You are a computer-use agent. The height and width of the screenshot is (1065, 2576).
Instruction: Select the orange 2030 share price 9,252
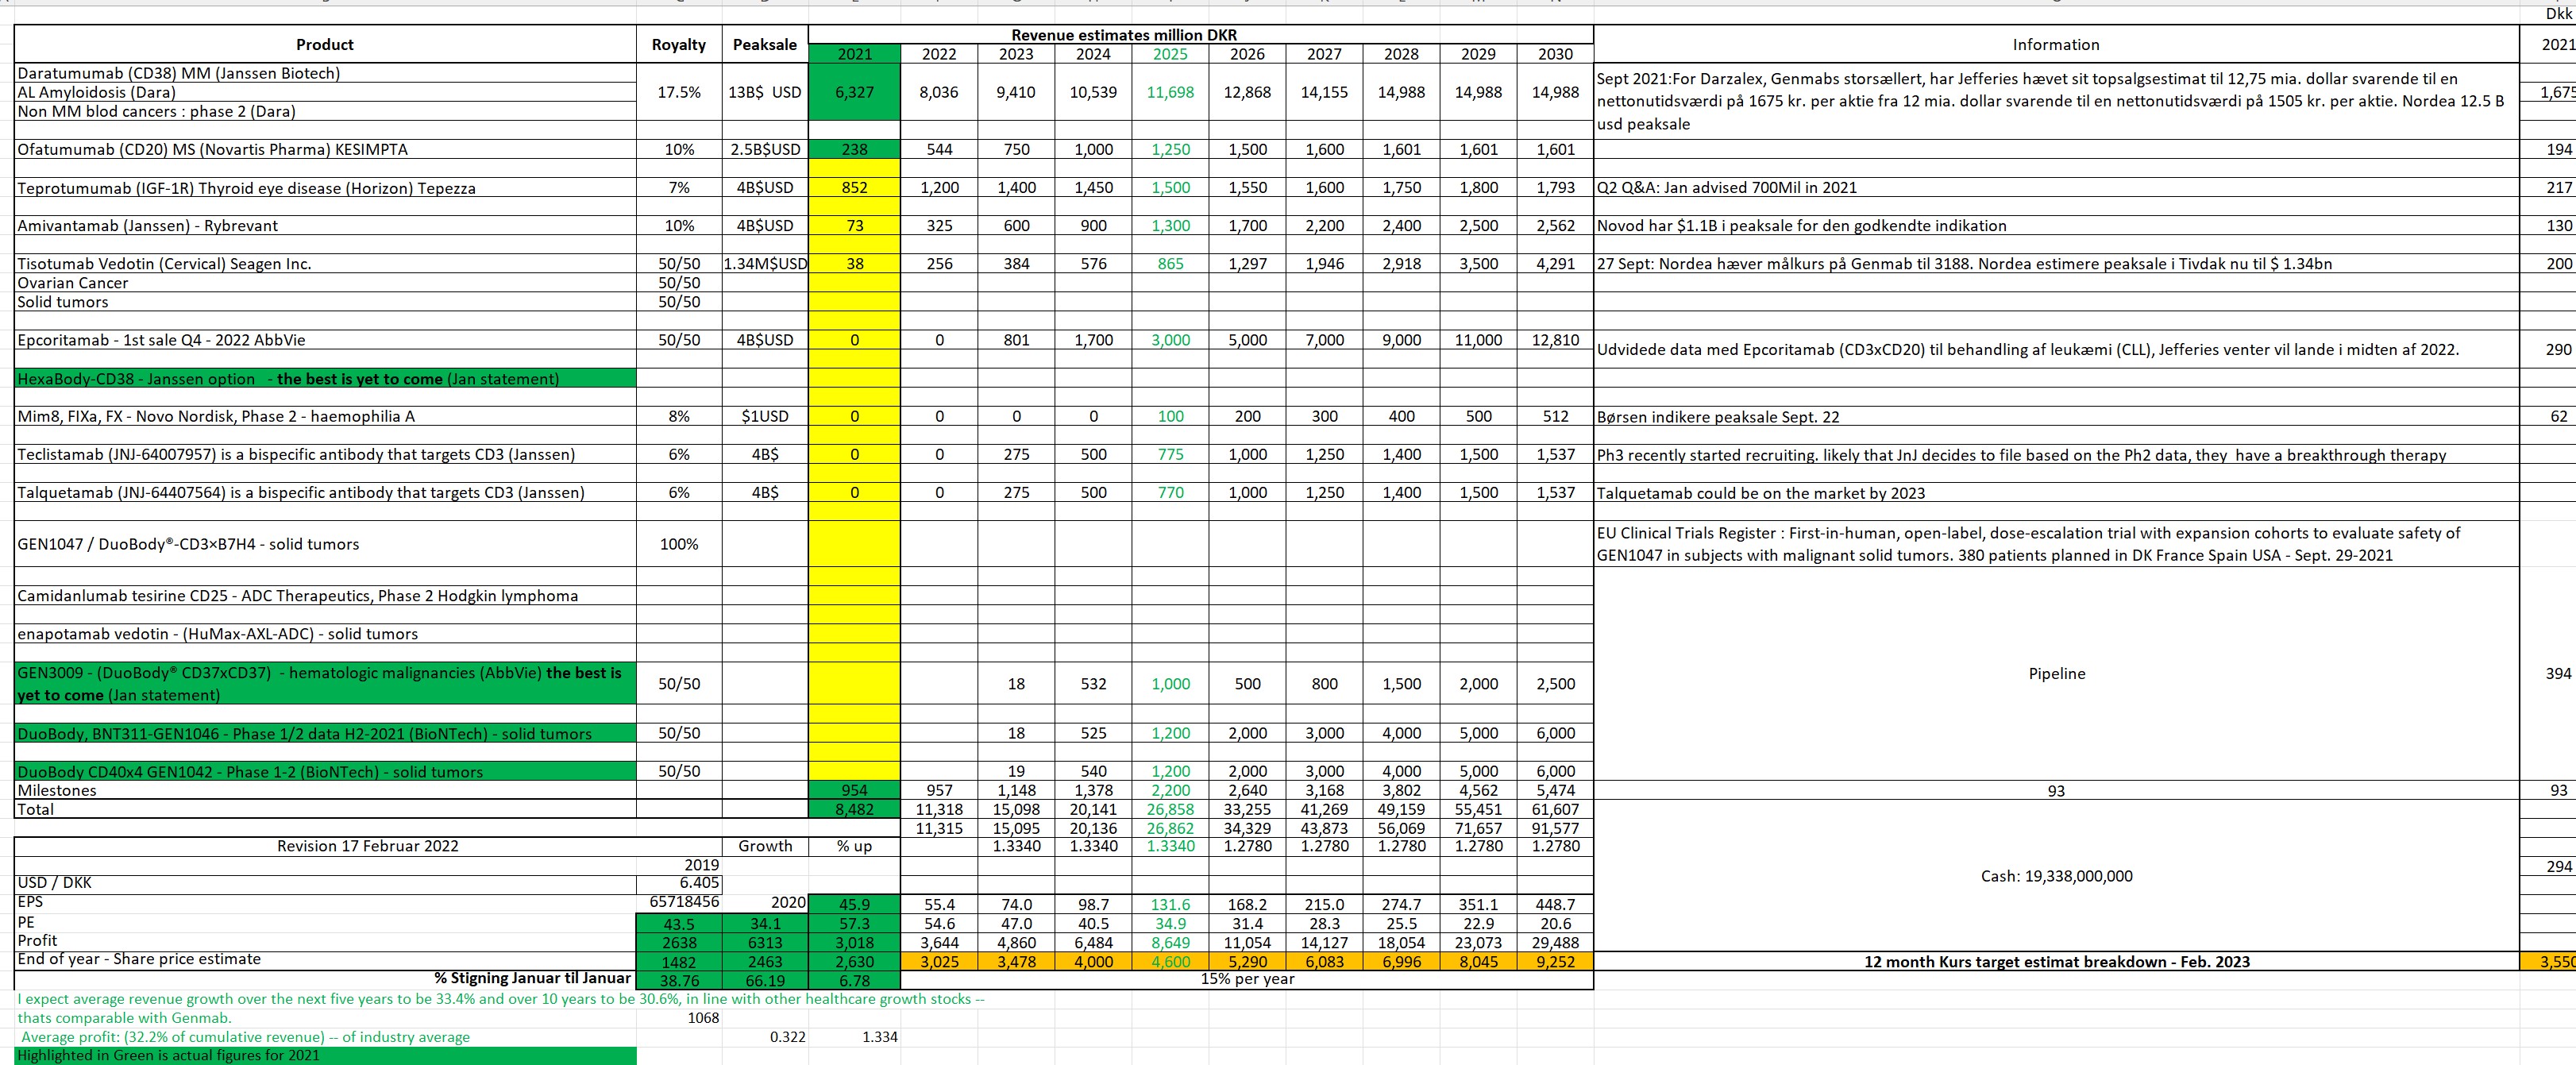pyautogui.click(x=1555, y=961)
